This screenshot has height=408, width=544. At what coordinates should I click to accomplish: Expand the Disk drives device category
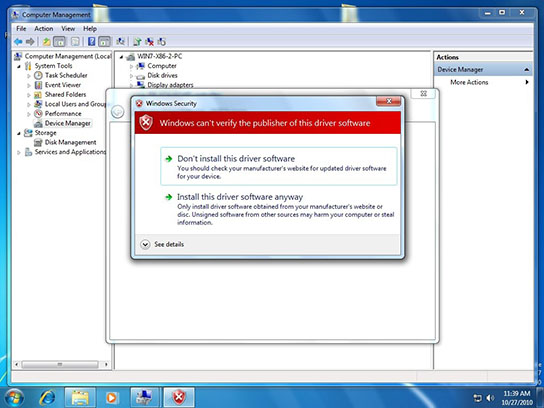(x=131, y=76)
